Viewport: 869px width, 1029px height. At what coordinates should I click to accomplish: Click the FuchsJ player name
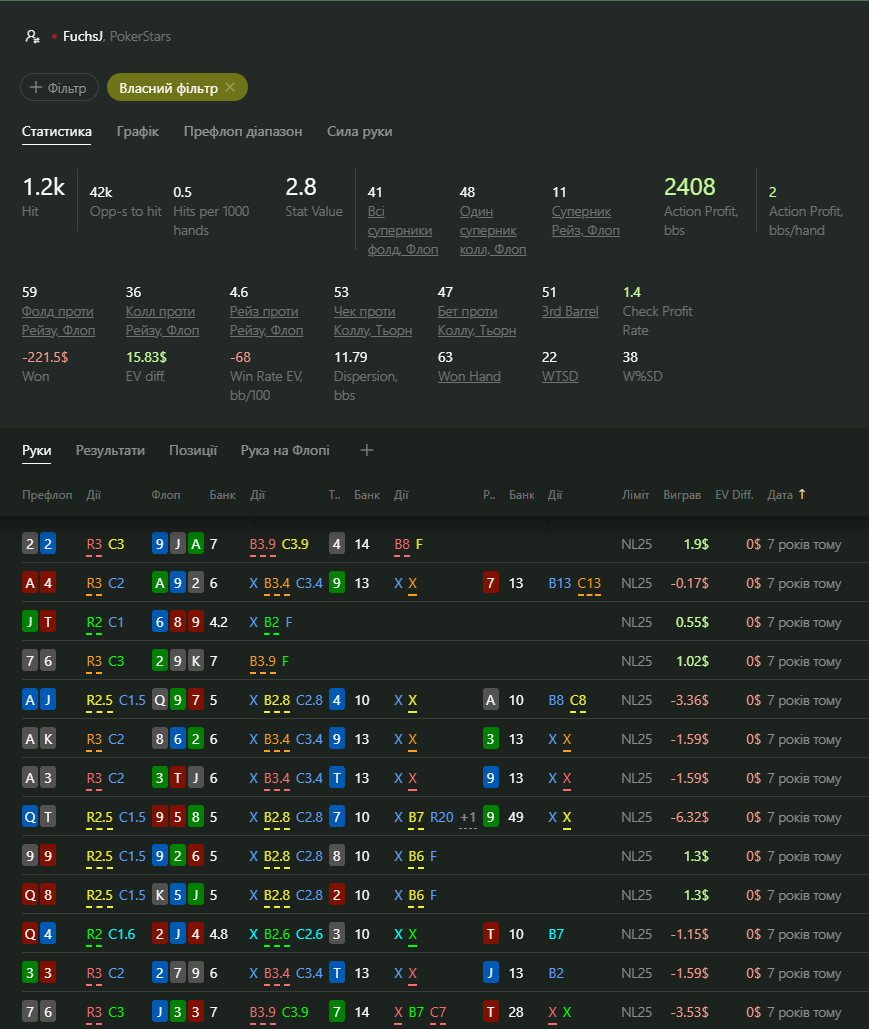pos(83,37)
